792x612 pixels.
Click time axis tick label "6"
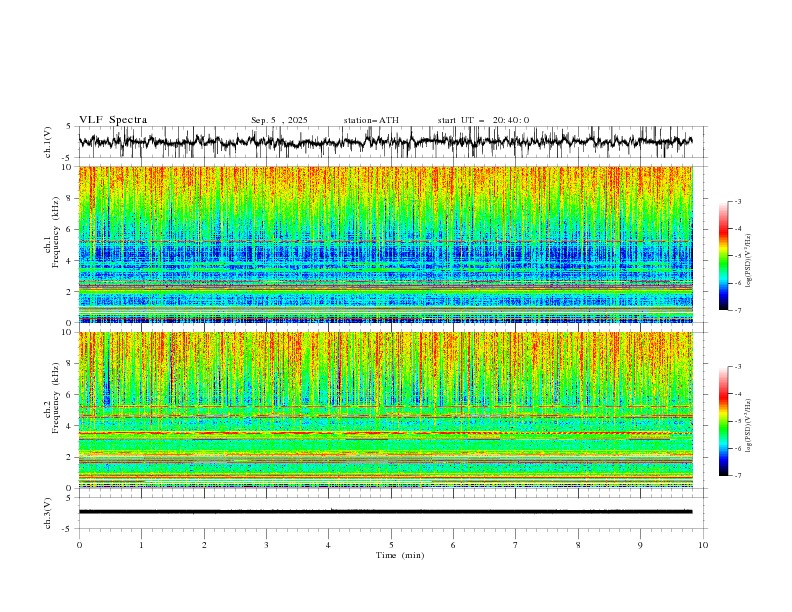point(453,545)
